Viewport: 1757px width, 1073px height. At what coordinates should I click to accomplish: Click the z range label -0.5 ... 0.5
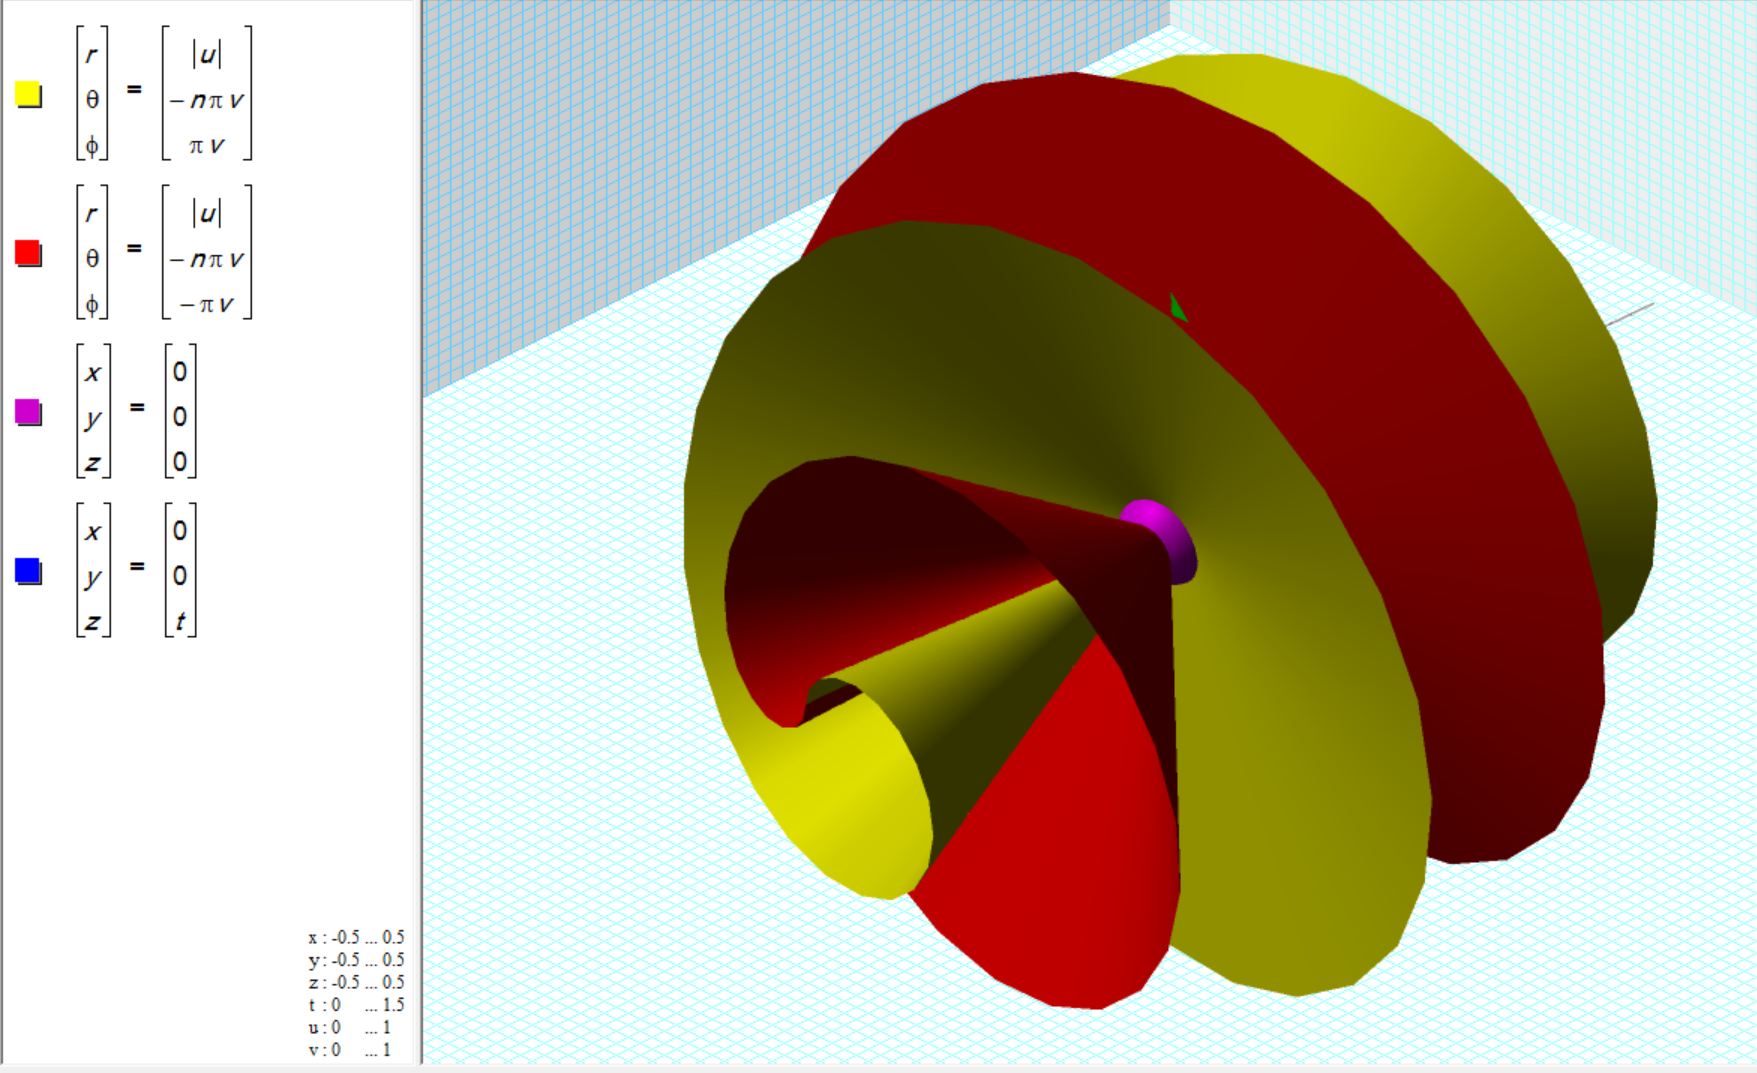pos(356,982)
